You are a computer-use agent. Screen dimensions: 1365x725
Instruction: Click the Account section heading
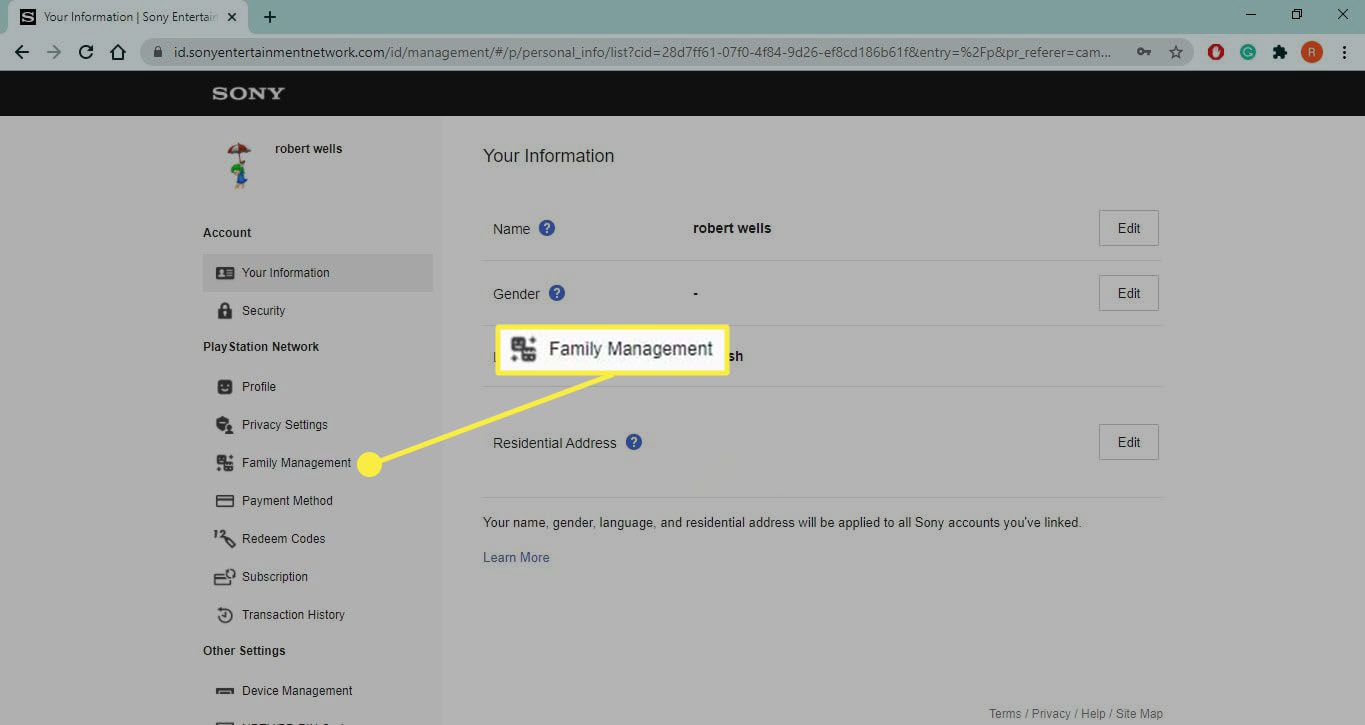227,233
